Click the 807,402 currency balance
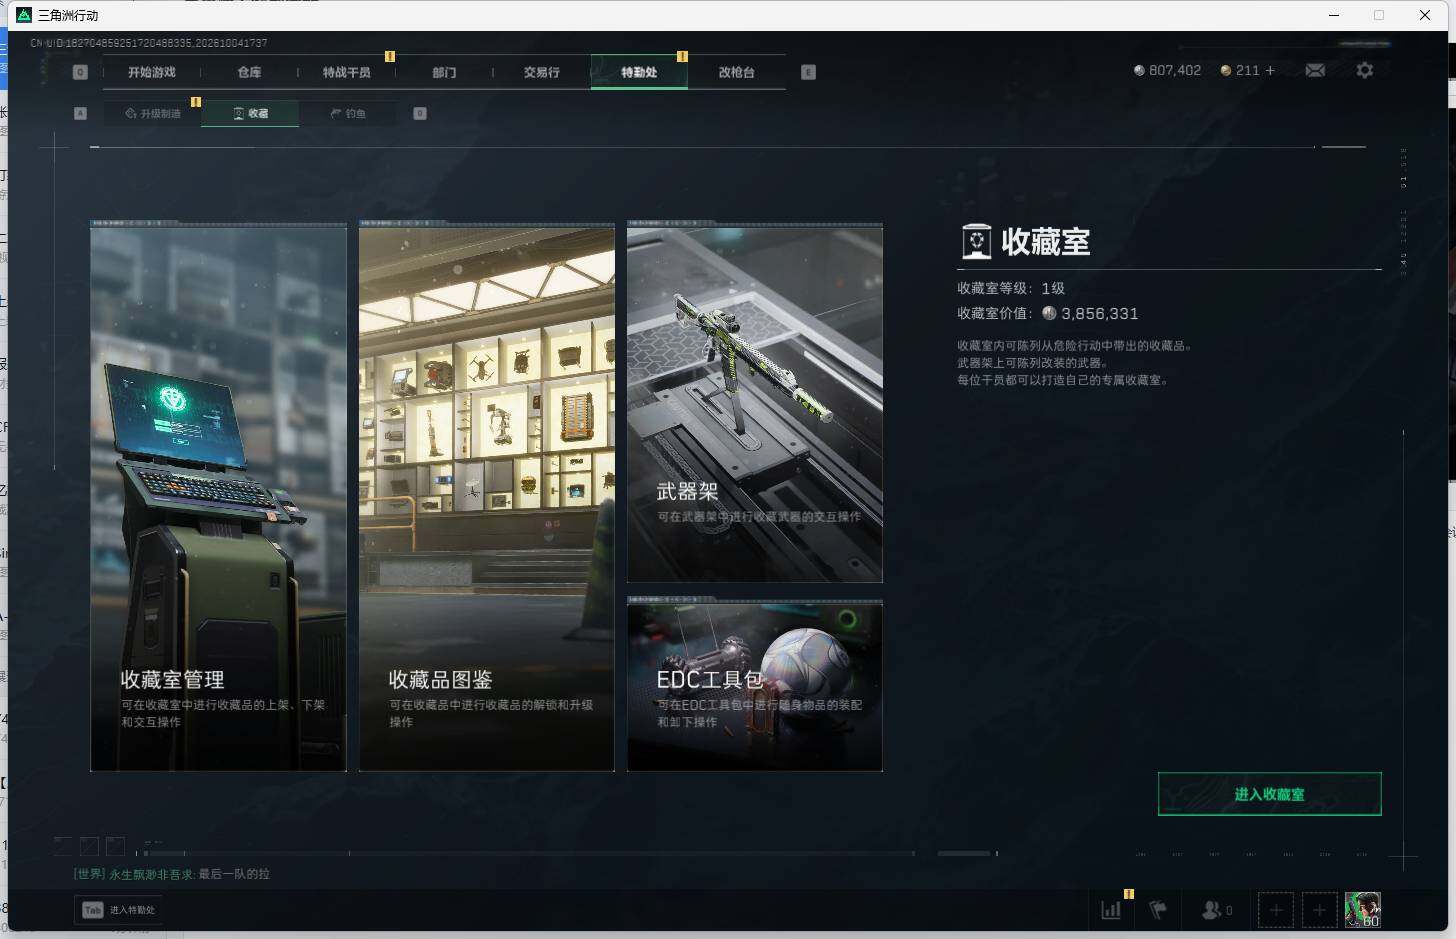The height and width of the screenshot is (939, 1456). (x=1167, y=70)
